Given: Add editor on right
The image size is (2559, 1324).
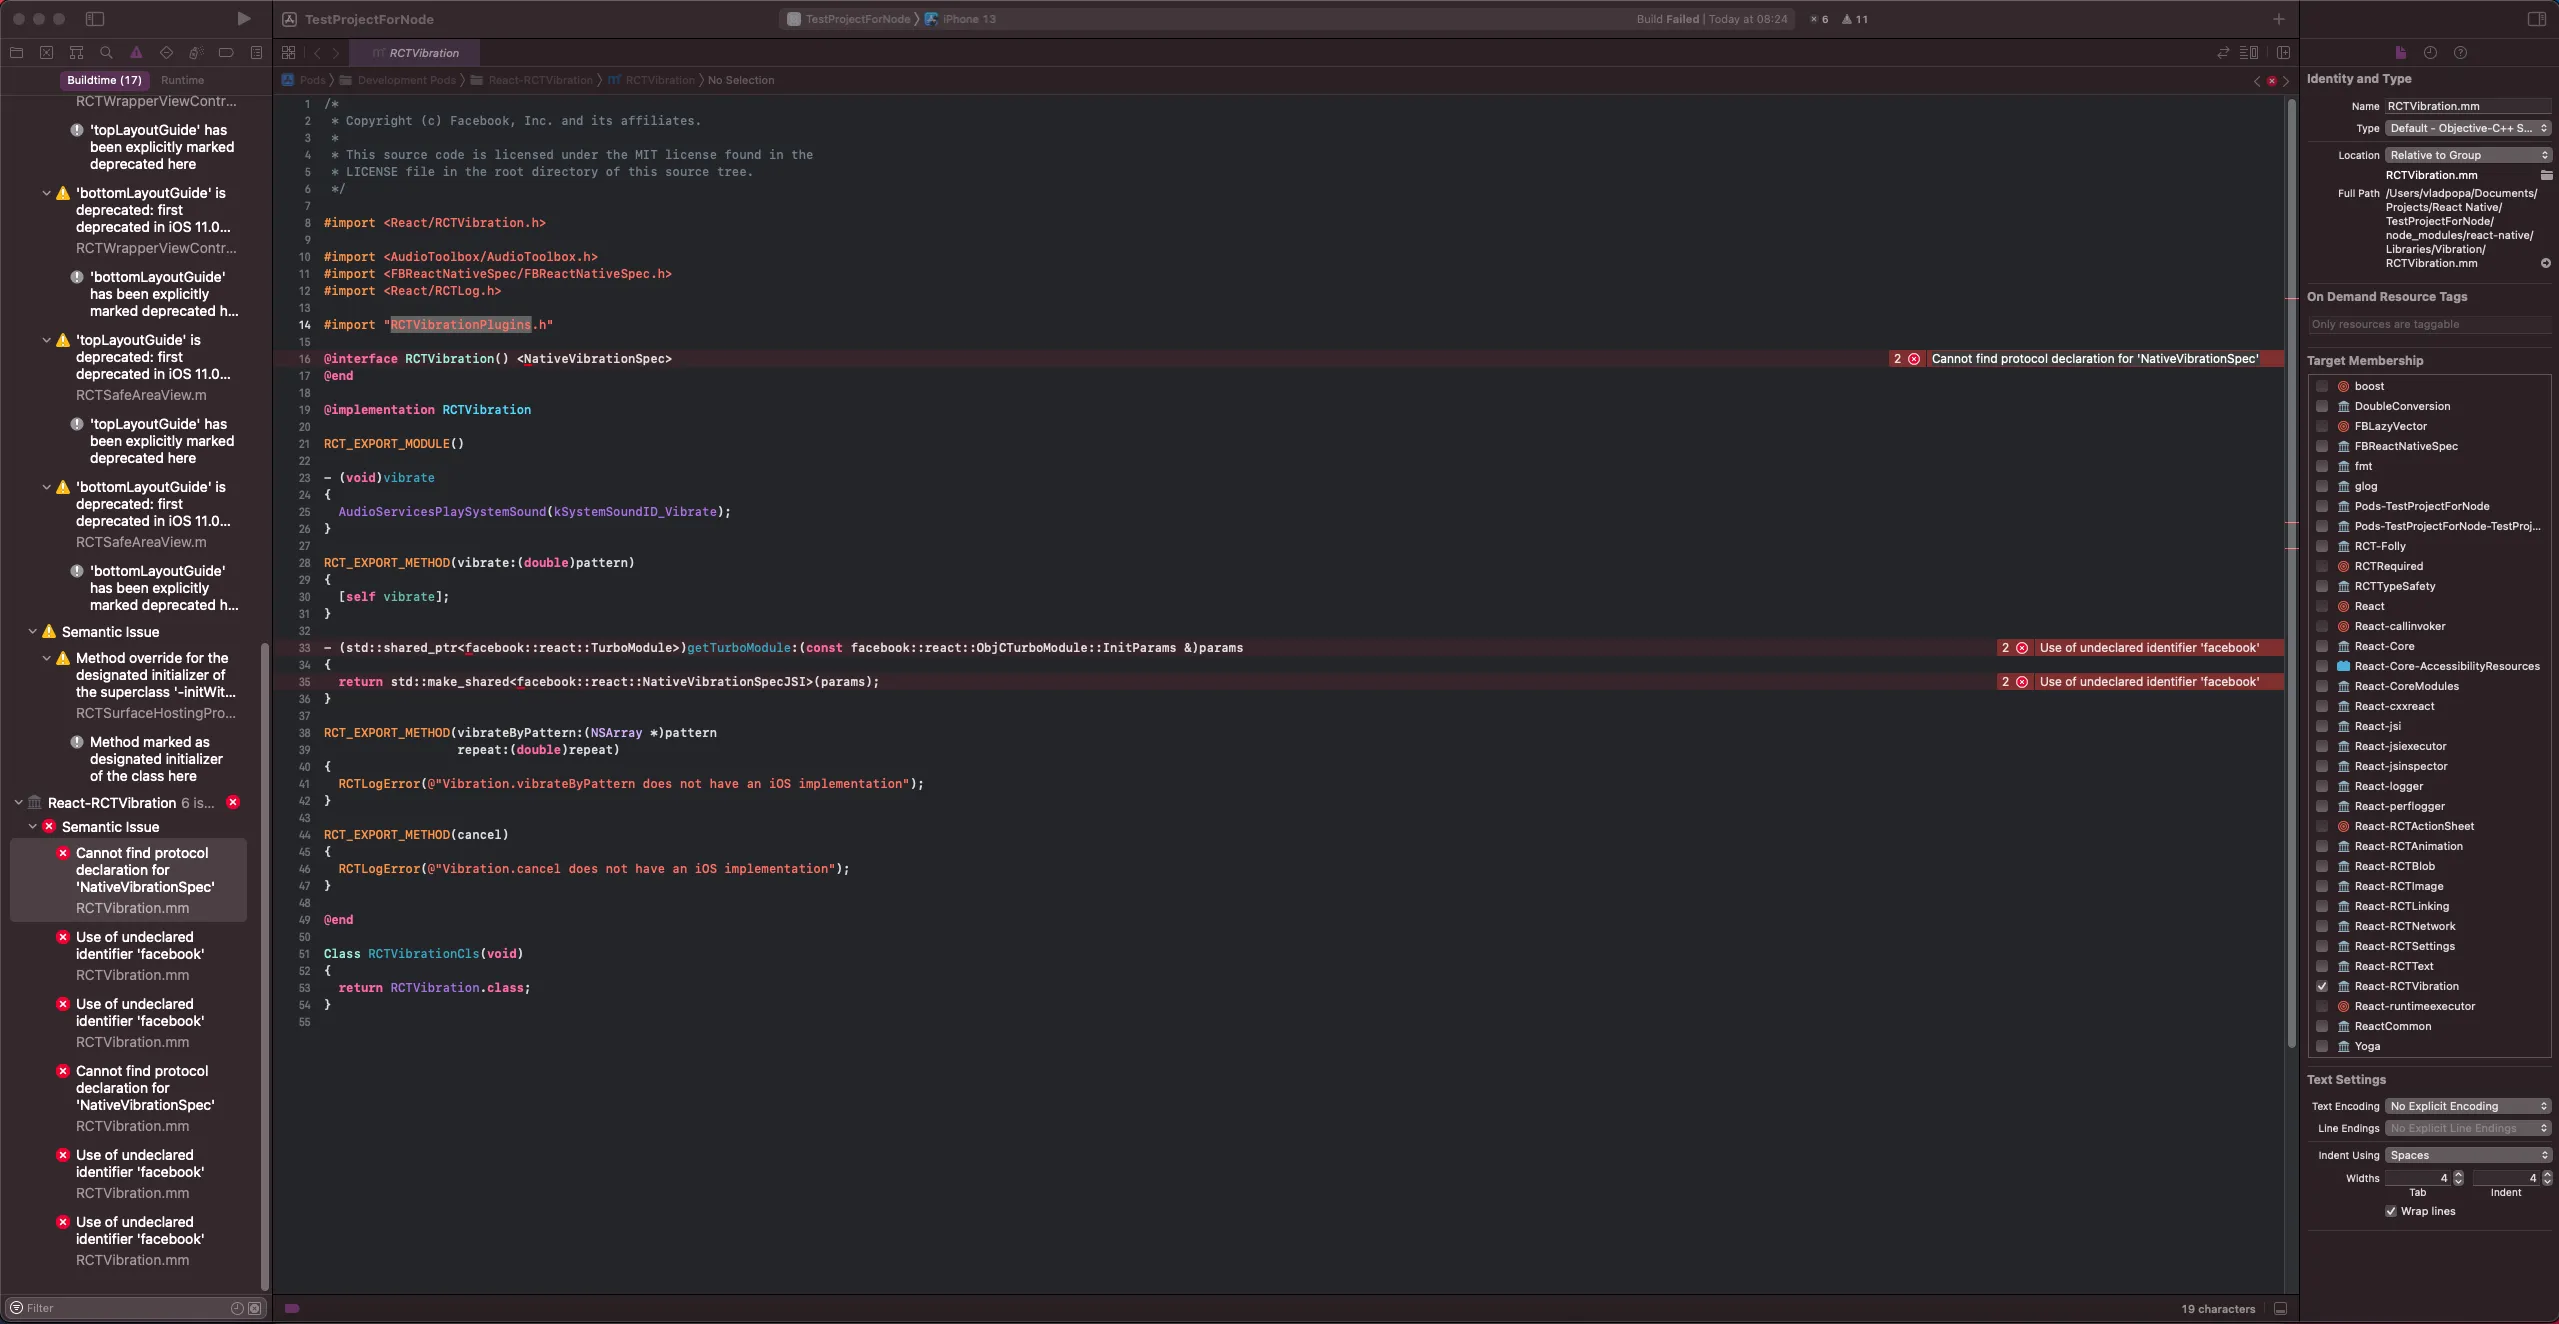Looking at the screenshot, I should pyautogui.click(x=2283, y=53).
